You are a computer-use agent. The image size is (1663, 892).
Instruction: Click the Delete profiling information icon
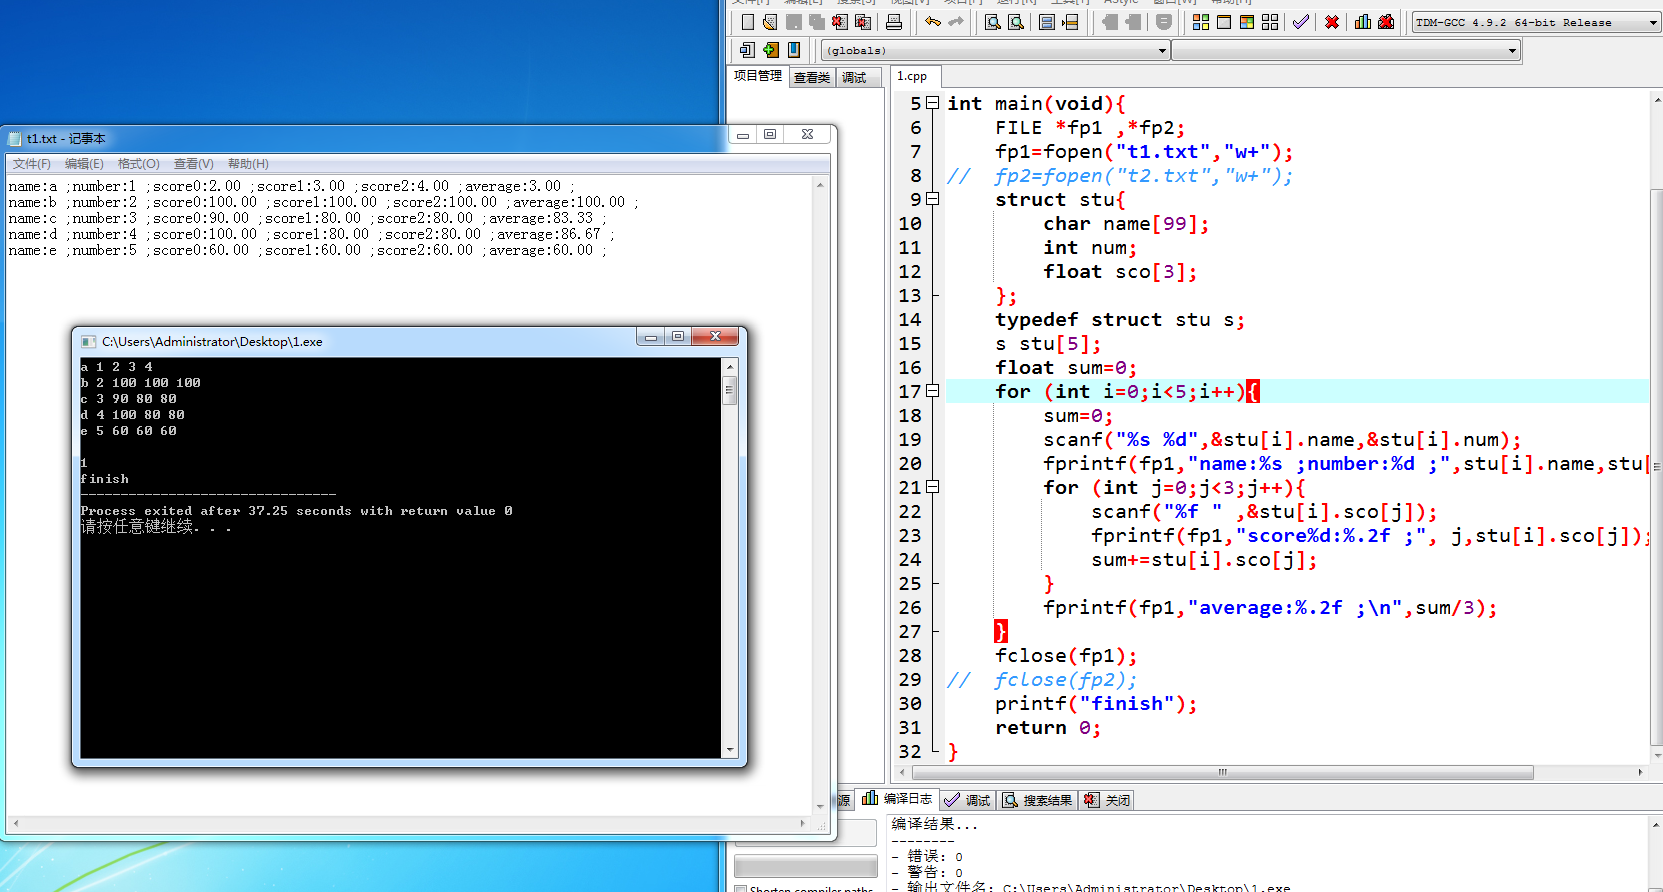click(1386, 22)
